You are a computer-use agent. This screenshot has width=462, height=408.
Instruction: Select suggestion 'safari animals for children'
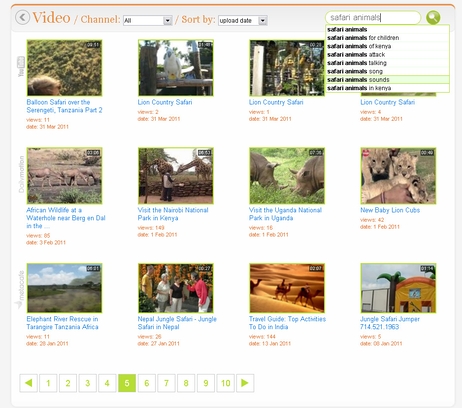[387, 38]
